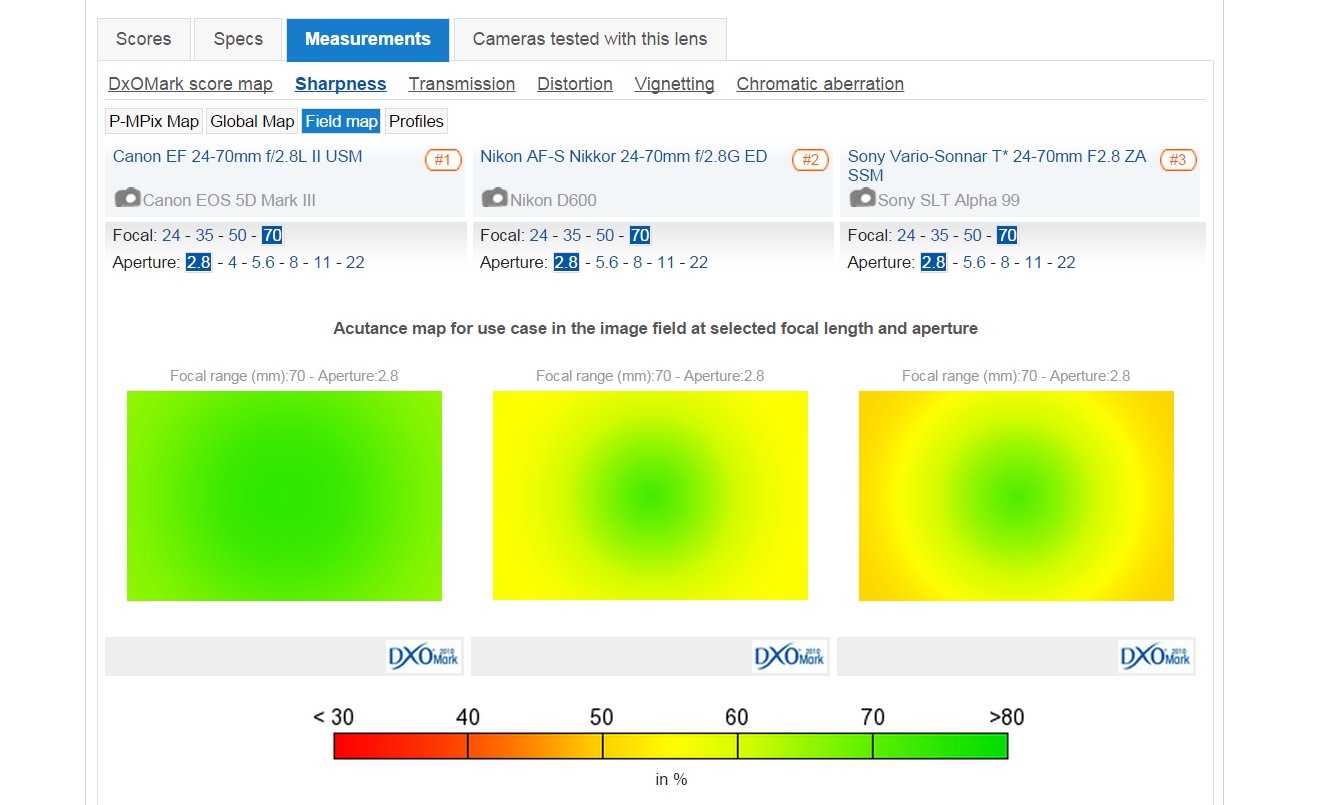Viewport: 1331px width, 805px height.
Task: Open the Transmission measurement
Action: (x=462, y=84)
